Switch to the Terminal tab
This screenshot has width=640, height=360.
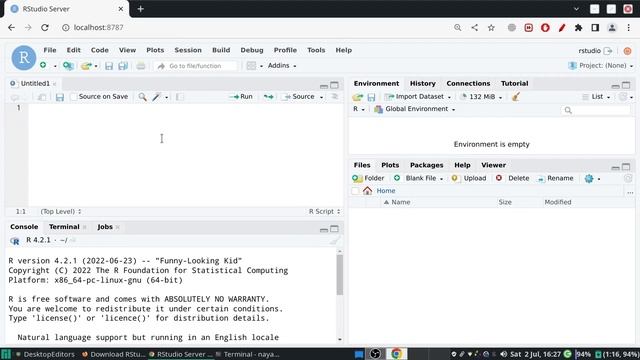pyautogui.click(x=64, y=227)
